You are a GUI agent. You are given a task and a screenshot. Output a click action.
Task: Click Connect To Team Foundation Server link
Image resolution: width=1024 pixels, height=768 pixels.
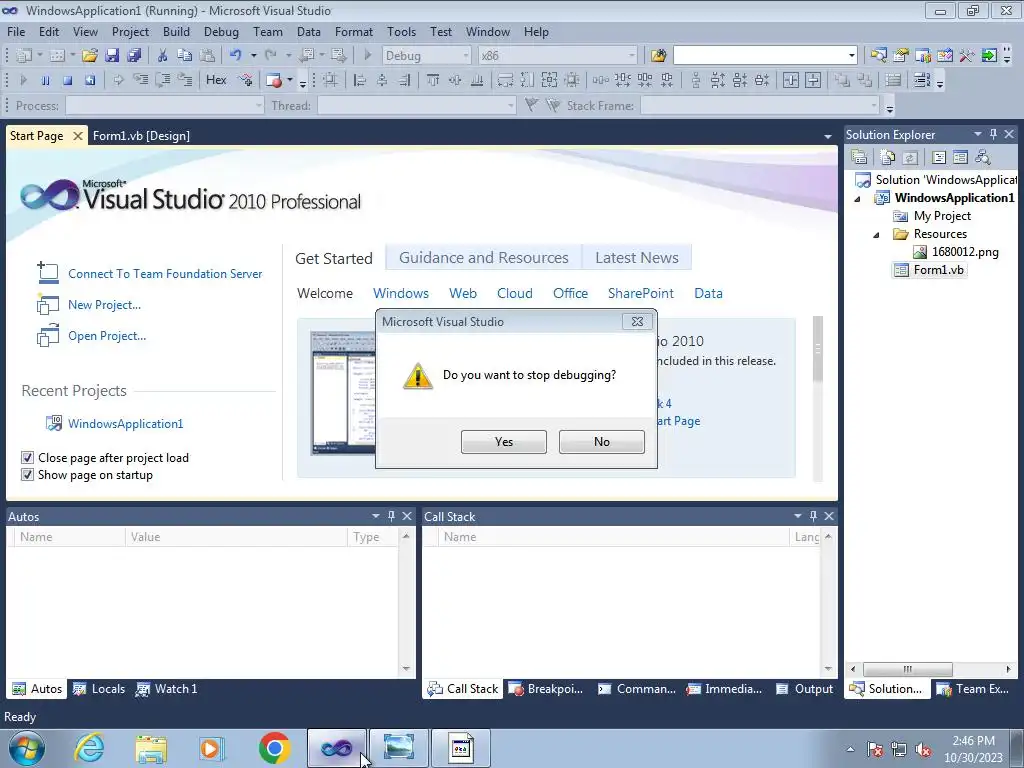(x=165, y=274)
